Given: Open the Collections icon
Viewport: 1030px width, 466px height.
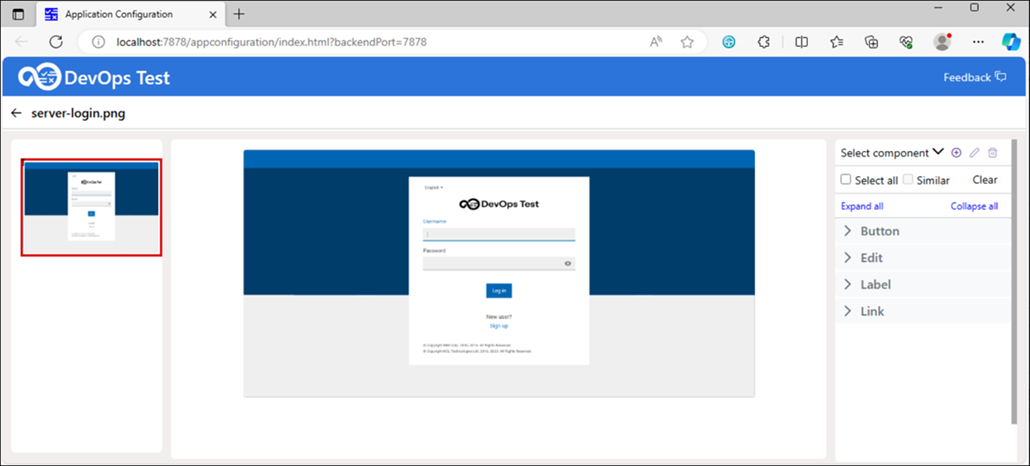Looking at the screenshot, I should pyautogui.click(x=872, y=42).
